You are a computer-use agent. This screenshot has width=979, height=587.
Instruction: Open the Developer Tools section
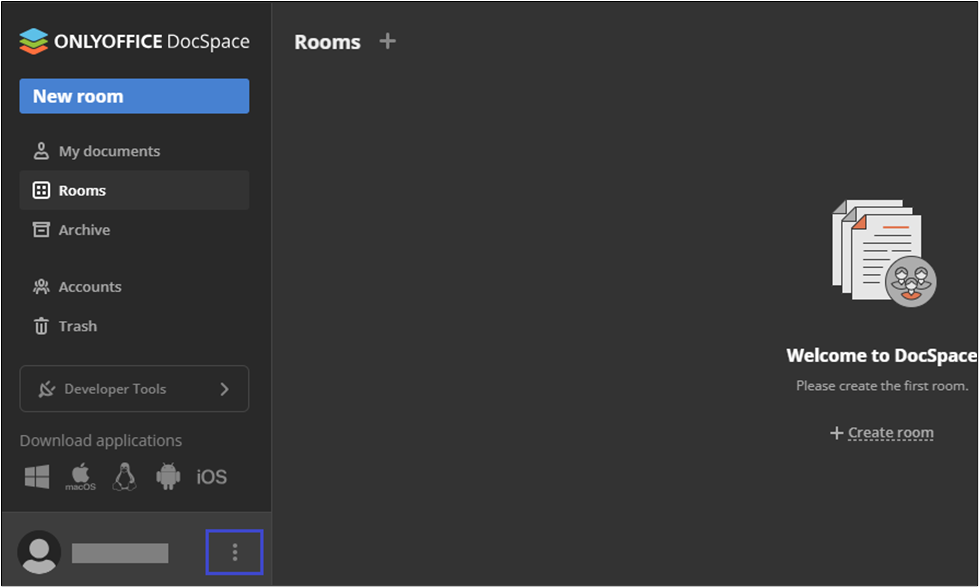tap(115, 389)
